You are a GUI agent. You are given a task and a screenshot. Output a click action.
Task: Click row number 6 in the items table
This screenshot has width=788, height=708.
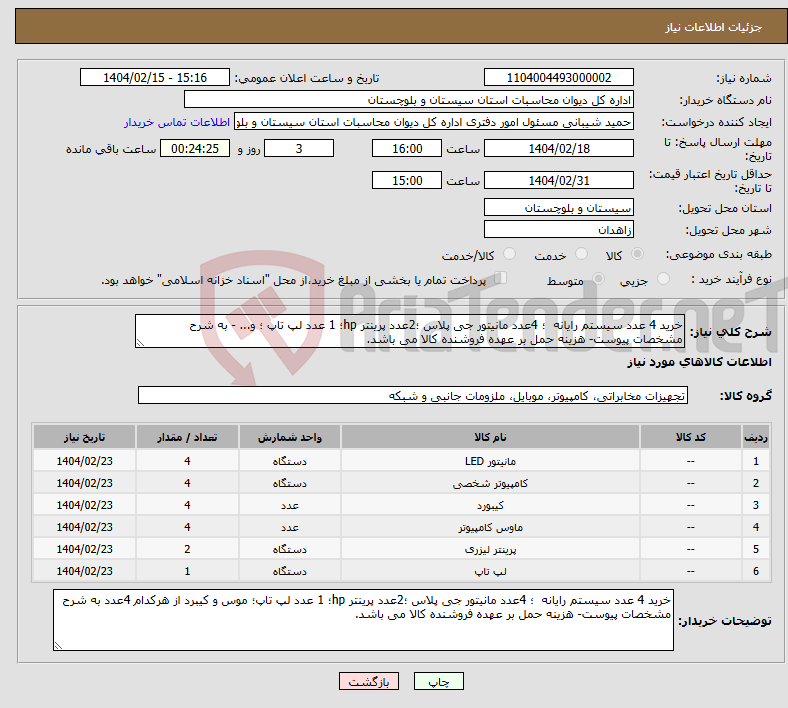(756, 571)
